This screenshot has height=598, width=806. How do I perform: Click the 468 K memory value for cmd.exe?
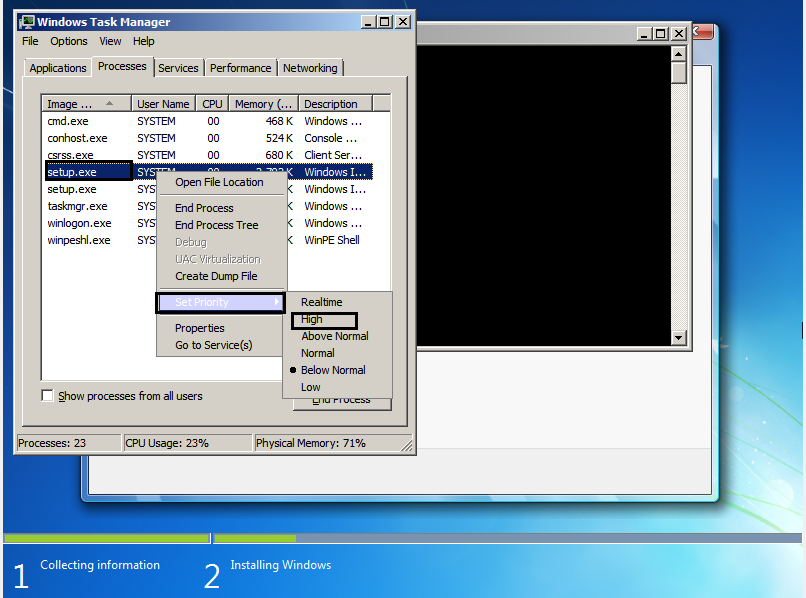pyautogui.click(x=279, y=121)
